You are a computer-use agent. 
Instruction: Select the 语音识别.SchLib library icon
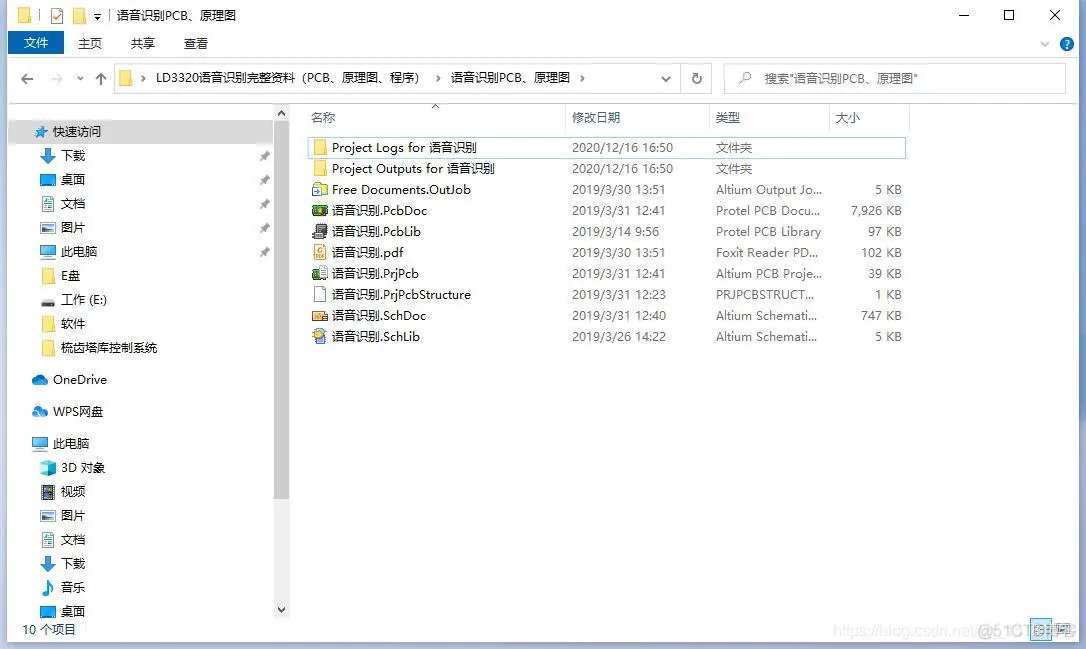click(x=319, y=337)
